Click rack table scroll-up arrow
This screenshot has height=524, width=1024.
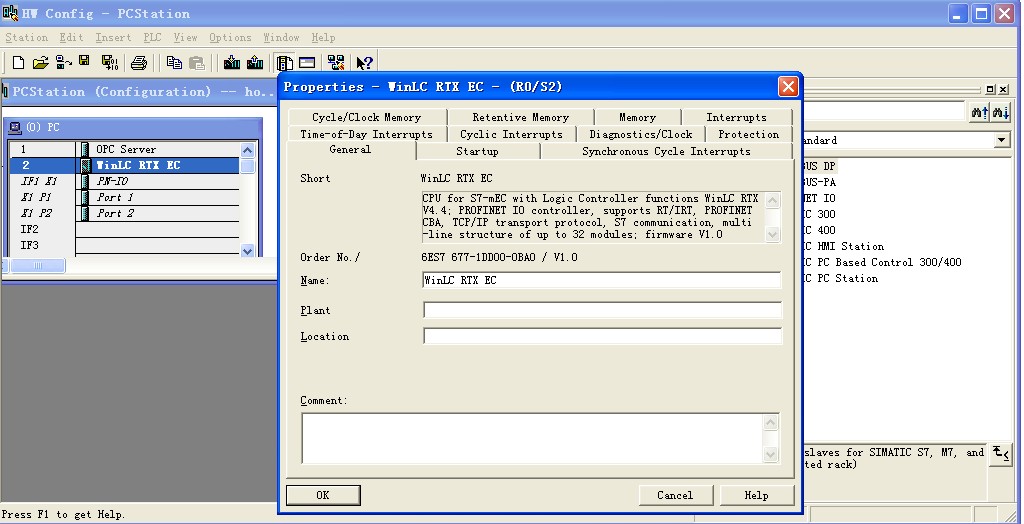coord(248,150)
